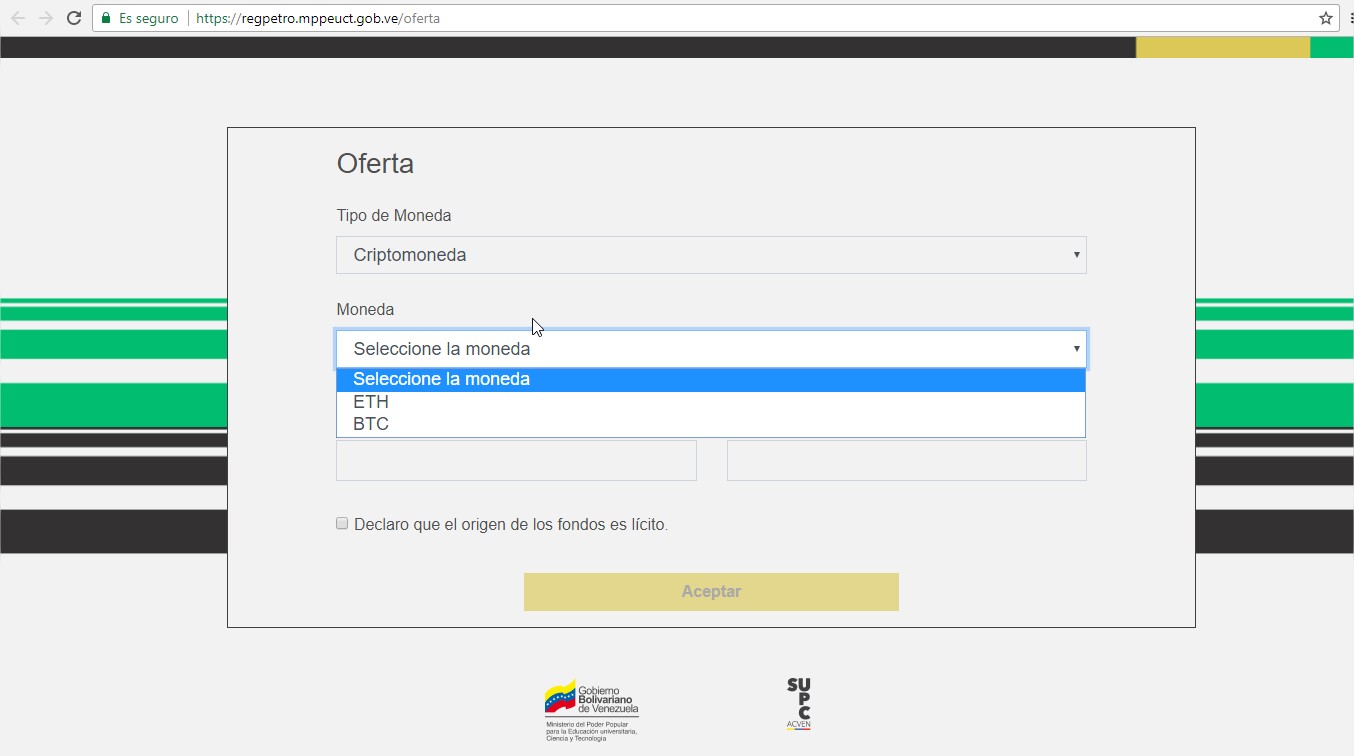Choose the 'Seleccione la moneda' option
Viewport: 1354px width, 756px height.
[x=711, y=380]
